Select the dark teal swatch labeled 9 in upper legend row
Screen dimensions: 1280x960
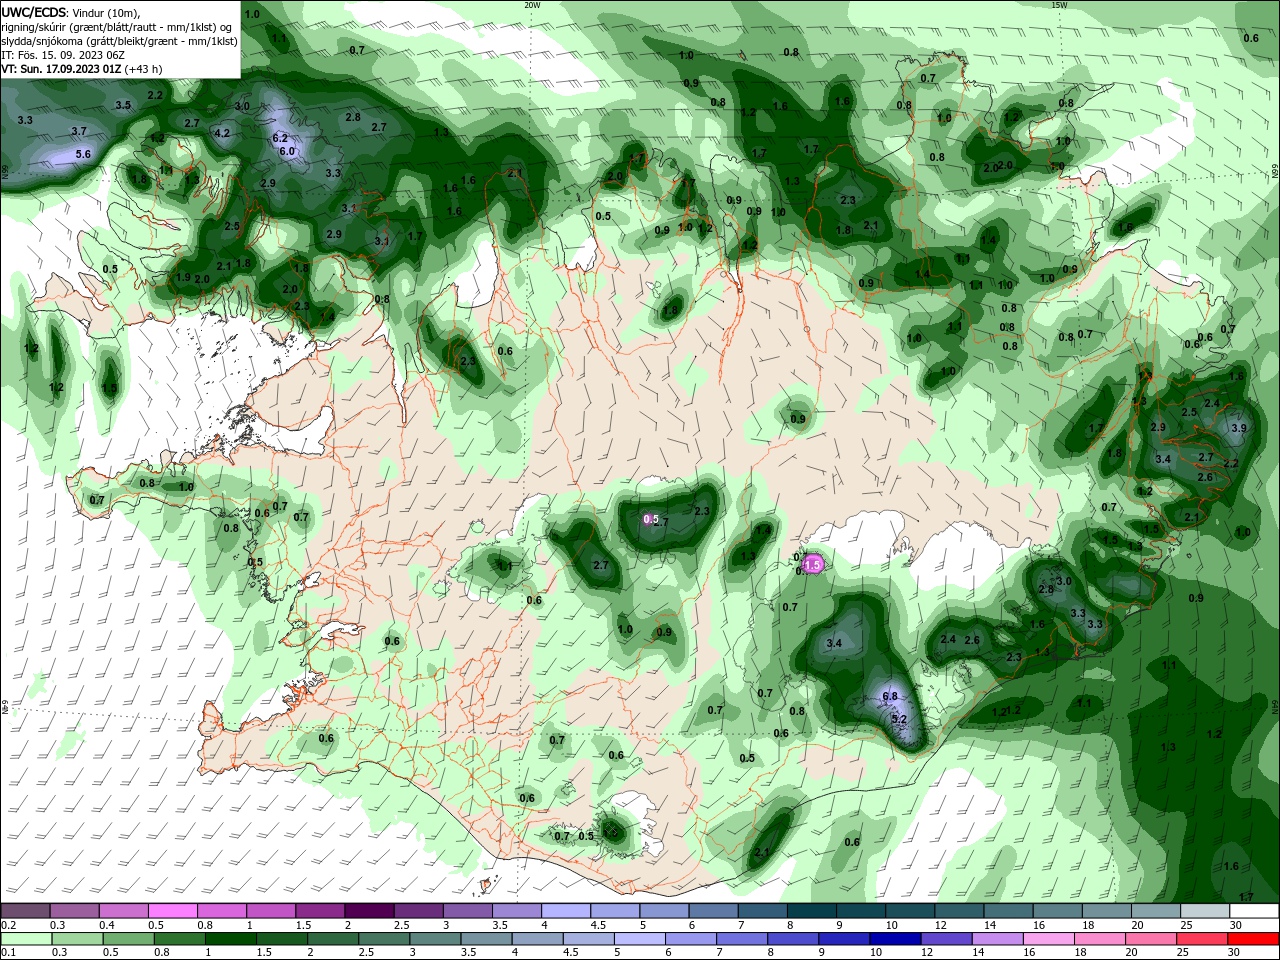coord(861,911)
